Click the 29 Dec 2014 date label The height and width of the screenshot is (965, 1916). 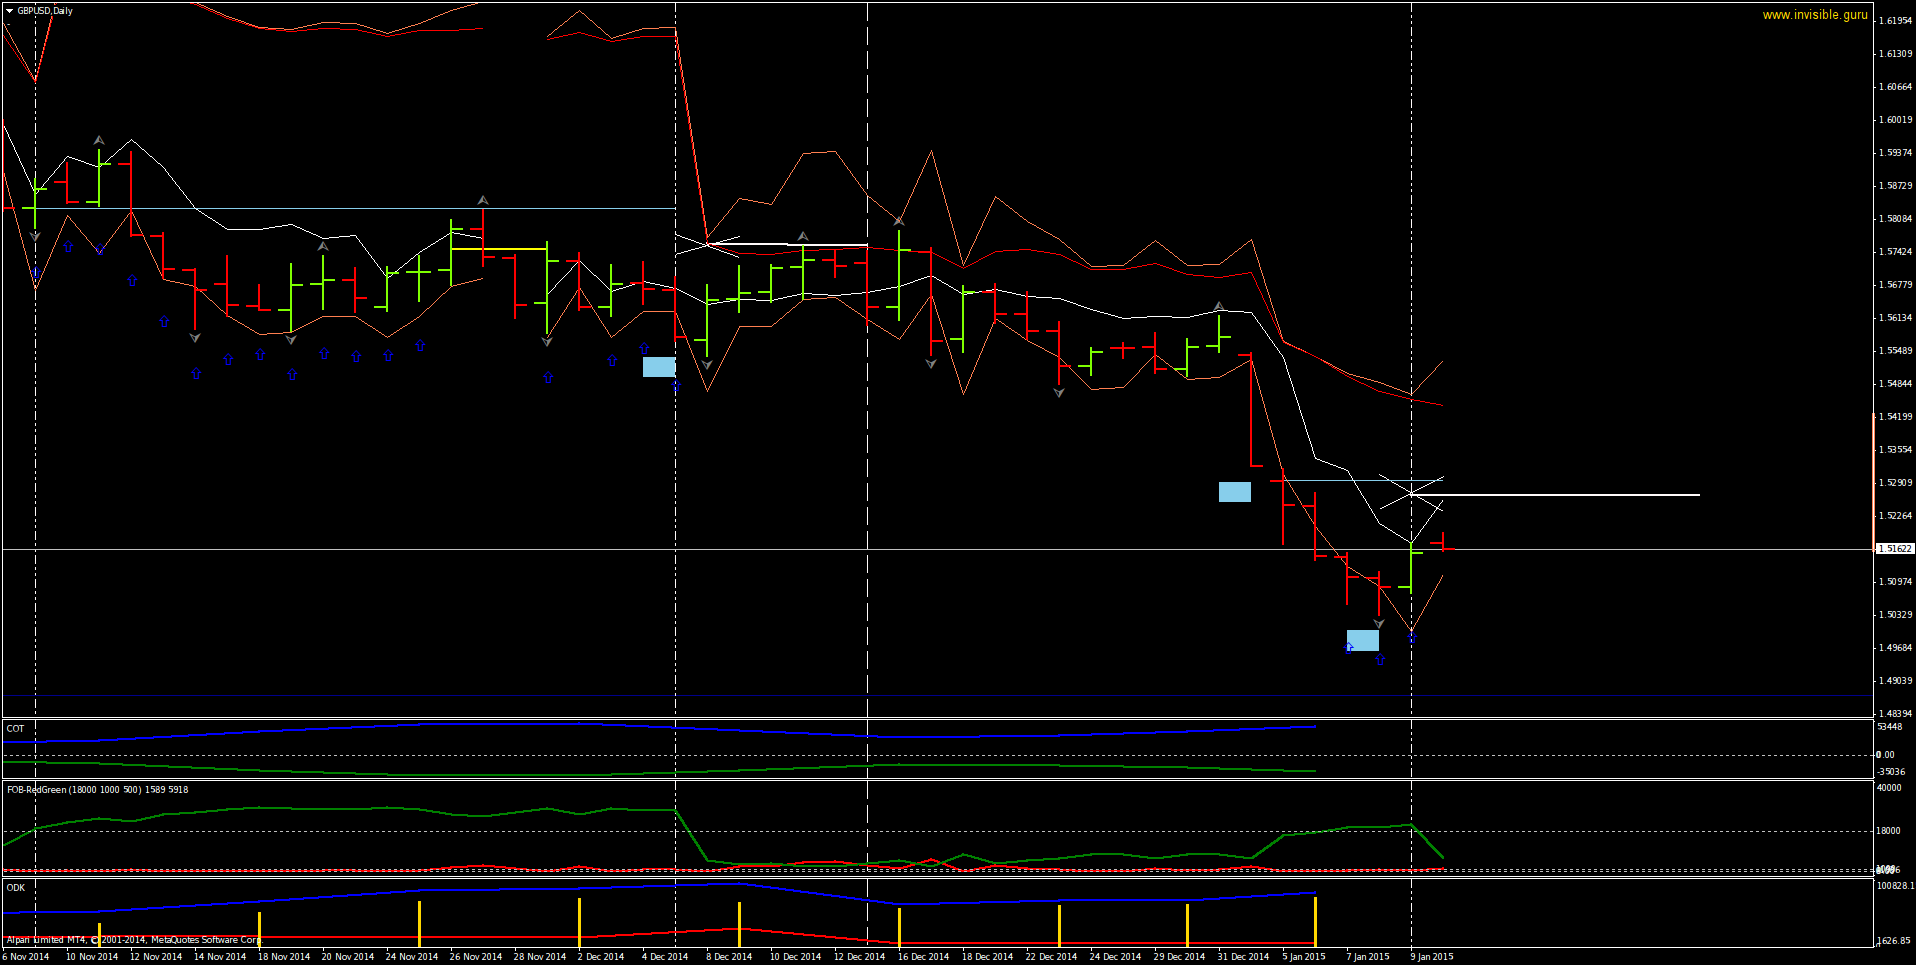tap(1179, 957)
